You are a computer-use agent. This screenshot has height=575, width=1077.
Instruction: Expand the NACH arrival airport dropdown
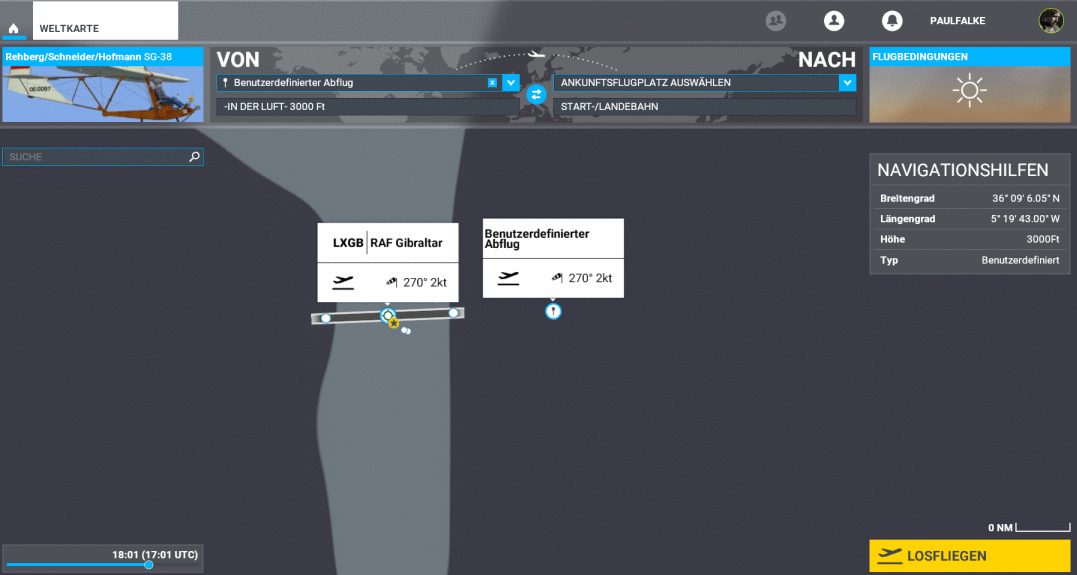(848, 83)
